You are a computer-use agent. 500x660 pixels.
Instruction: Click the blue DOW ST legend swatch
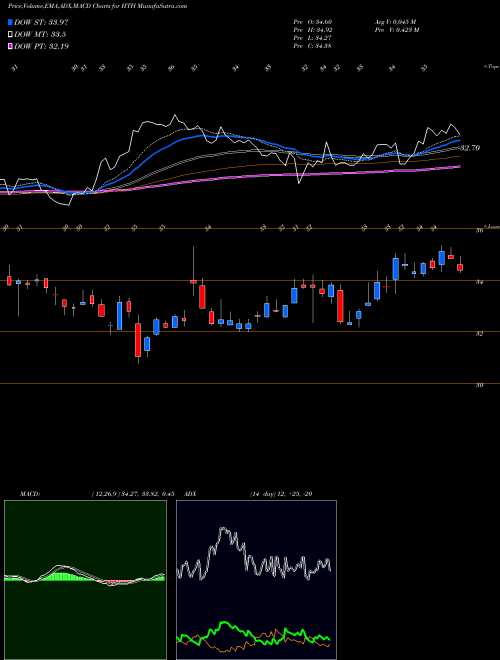point(10,22)
